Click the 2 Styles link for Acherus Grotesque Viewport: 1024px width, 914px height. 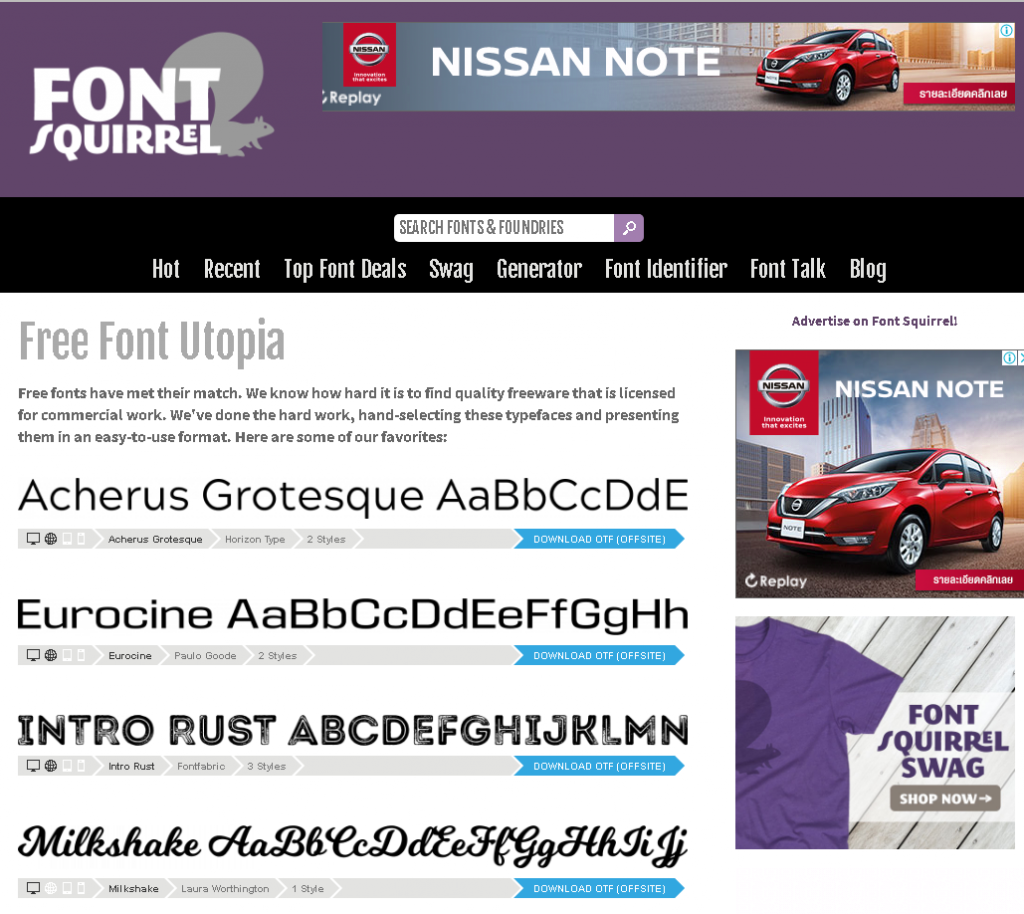(x=326, y=539)
